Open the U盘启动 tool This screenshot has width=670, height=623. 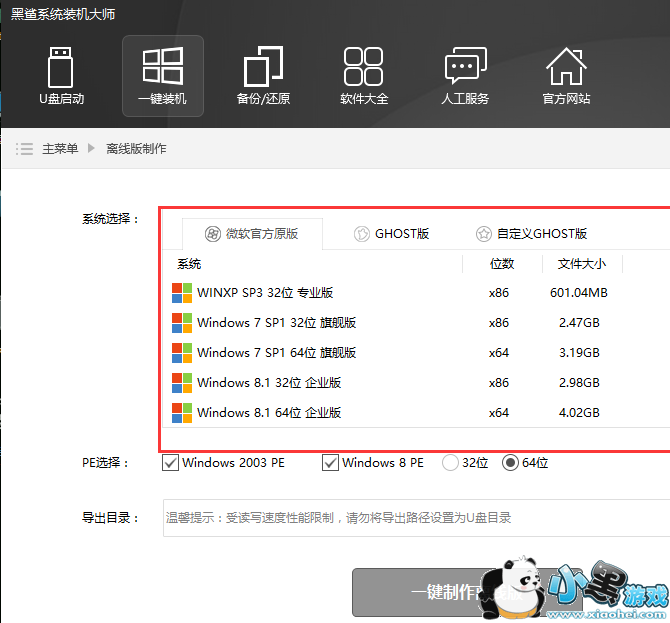coord(61,76)
